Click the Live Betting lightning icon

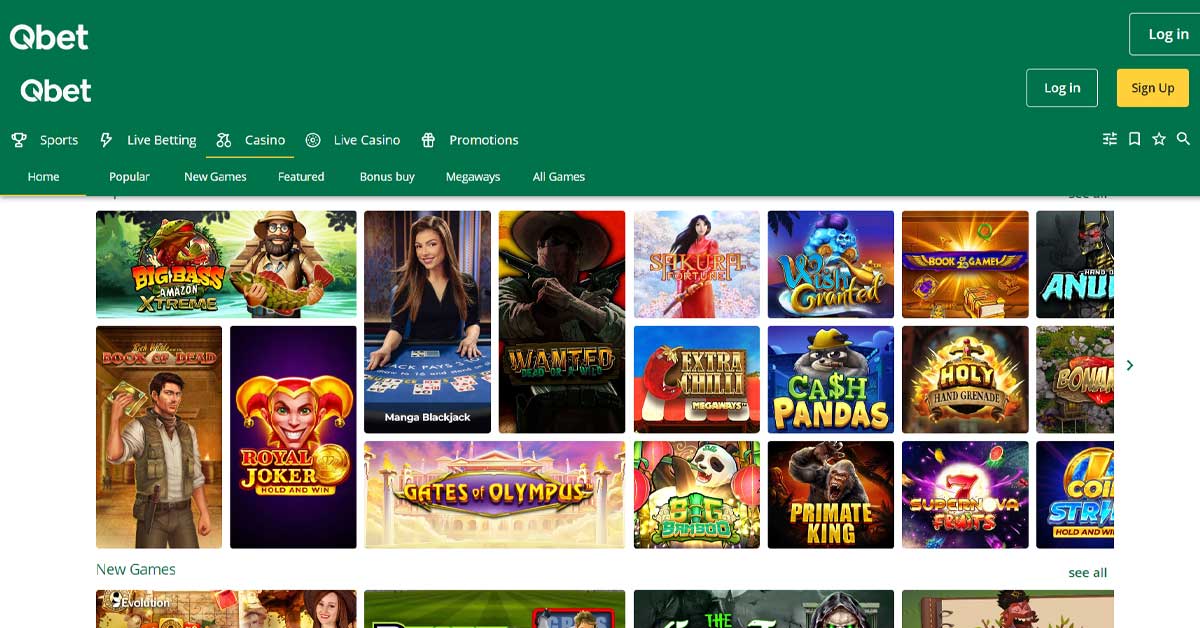point(106,140)
